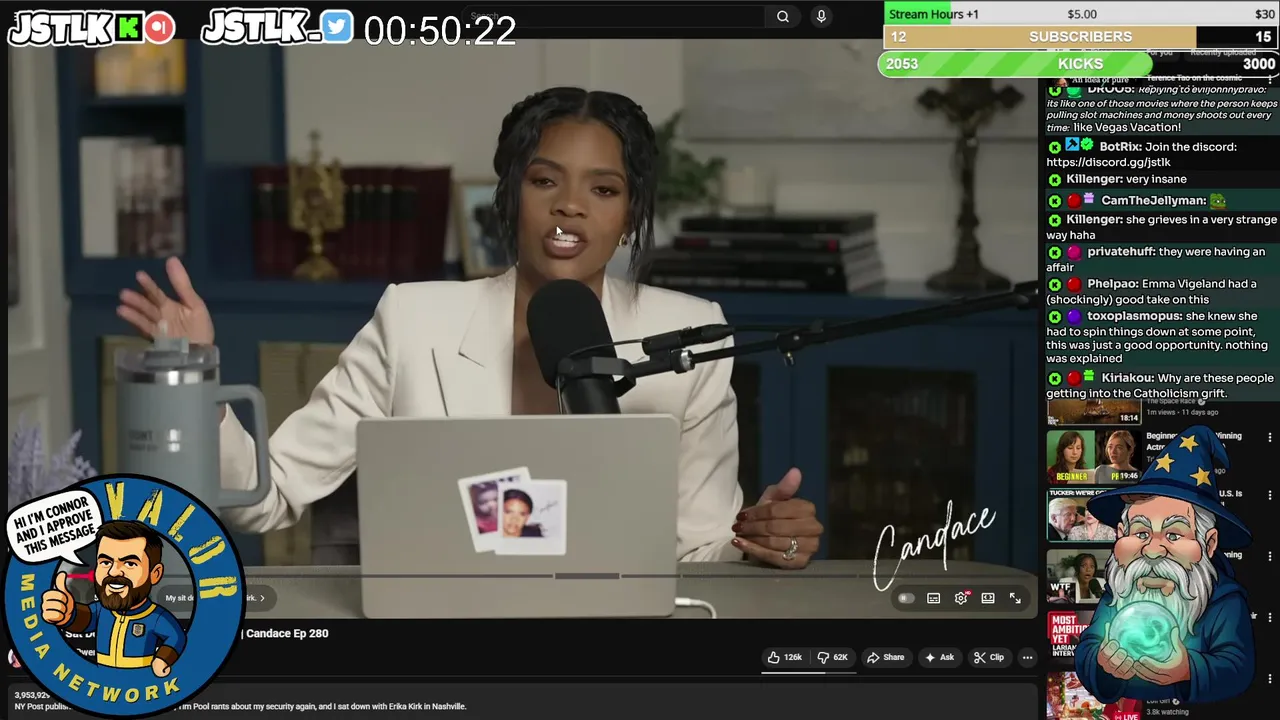The image size is (1280, 720).
Task: Open the three-dot more actions menu beside Clip
Action: (1027, 657)
